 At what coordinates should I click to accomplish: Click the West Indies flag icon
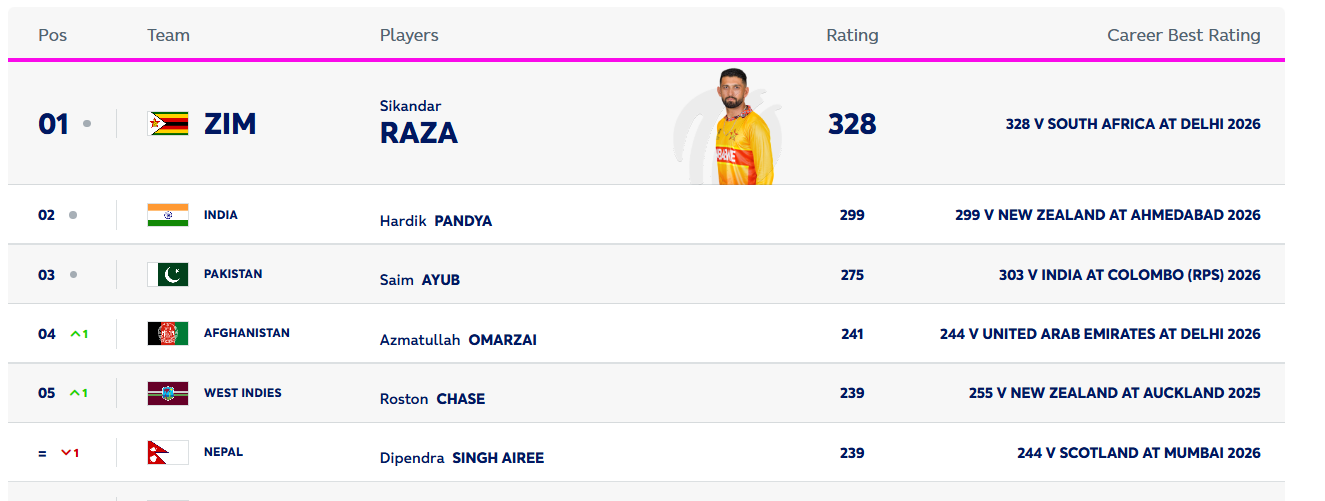167,393
